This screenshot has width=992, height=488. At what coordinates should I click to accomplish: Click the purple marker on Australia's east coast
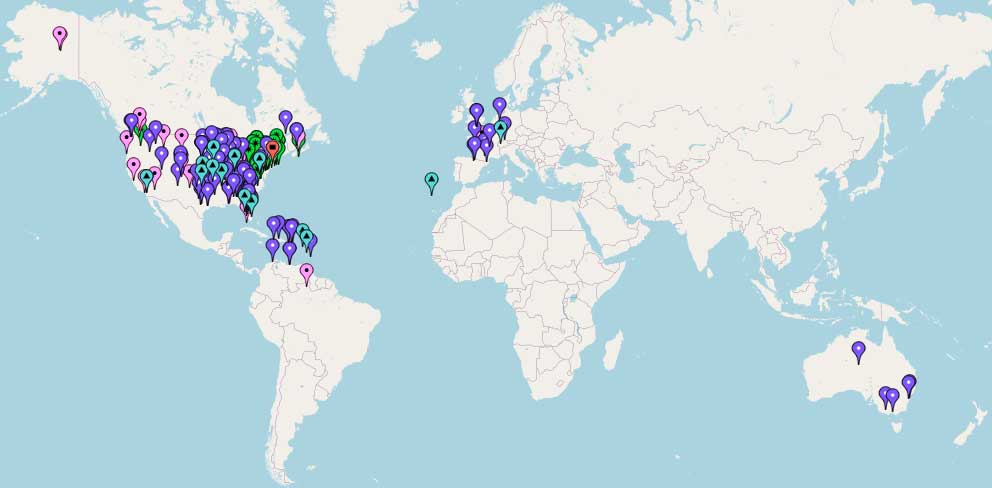pos(909,383)
